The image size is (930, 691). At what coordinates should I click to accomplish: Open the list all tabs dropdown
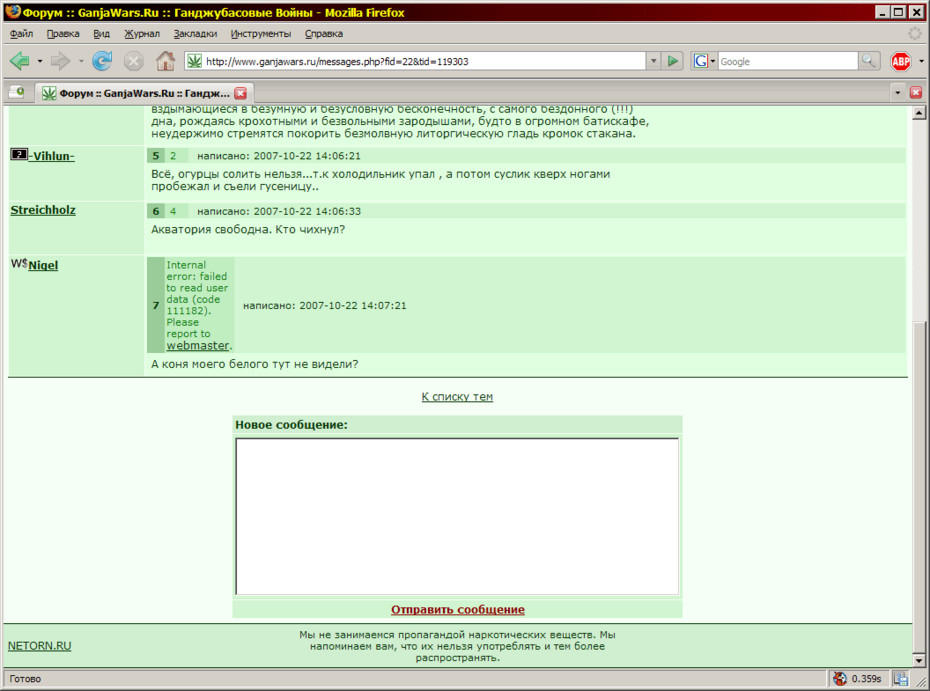pyautogui.click(x=897, y=93)
